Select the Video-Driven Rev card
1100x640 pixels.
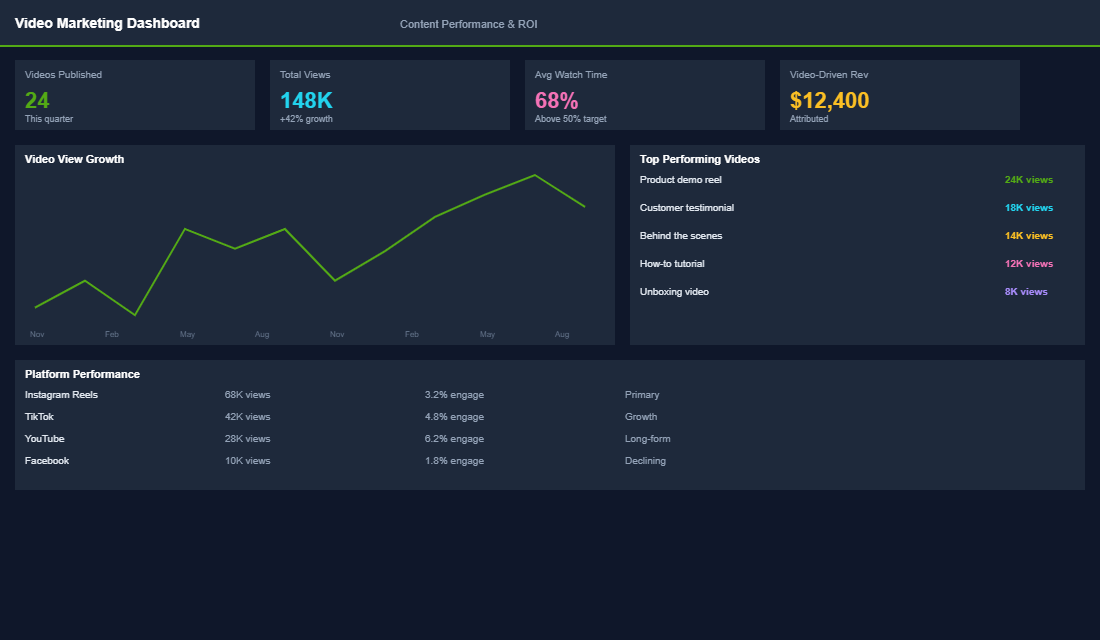click(x=899, y=95)
